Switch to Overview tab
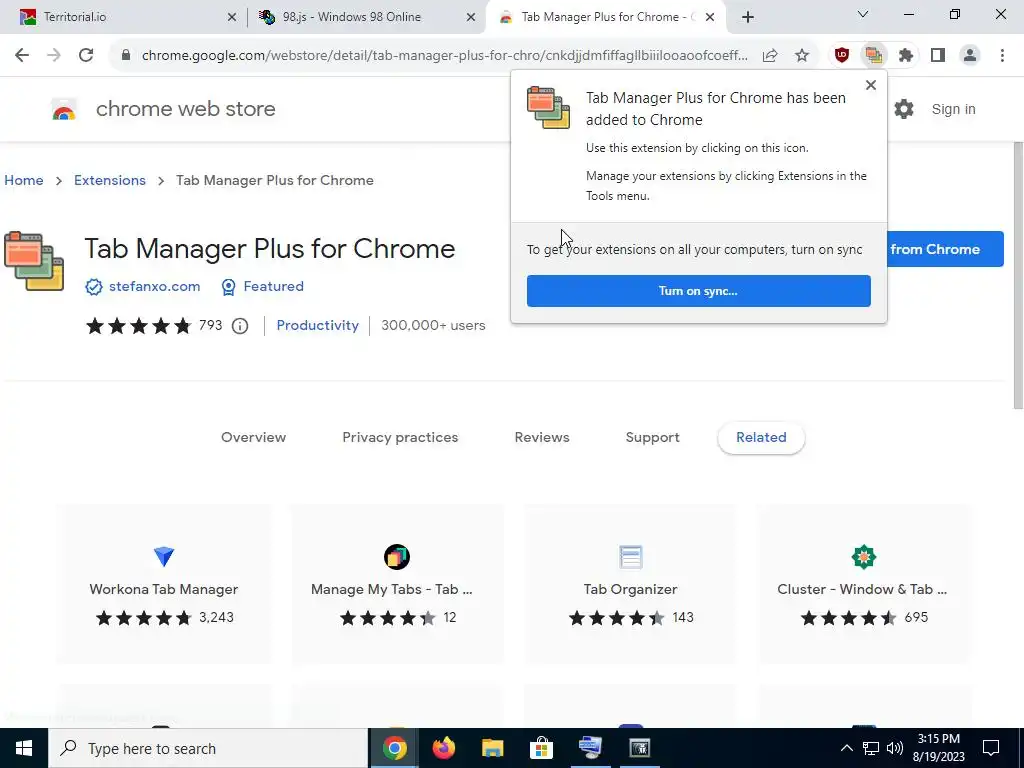 point(253,438)
